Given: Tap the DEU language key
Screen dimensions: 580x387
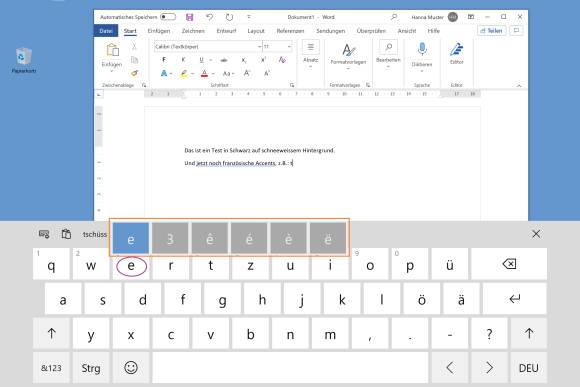Looking at the screenshot, I should click(529, 367).
